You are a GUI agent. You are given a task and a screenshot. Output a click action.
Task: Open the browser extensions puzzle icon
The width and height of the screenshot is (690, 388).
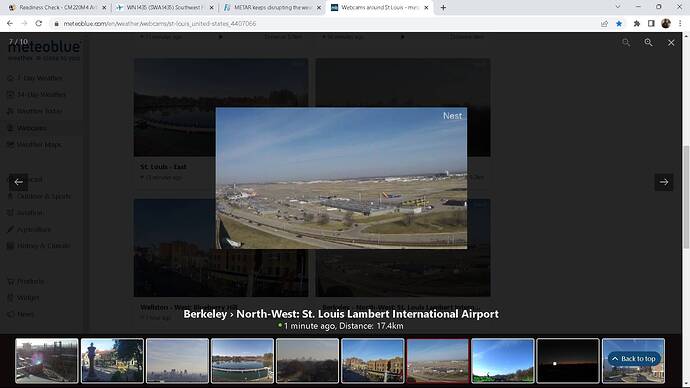636,23
